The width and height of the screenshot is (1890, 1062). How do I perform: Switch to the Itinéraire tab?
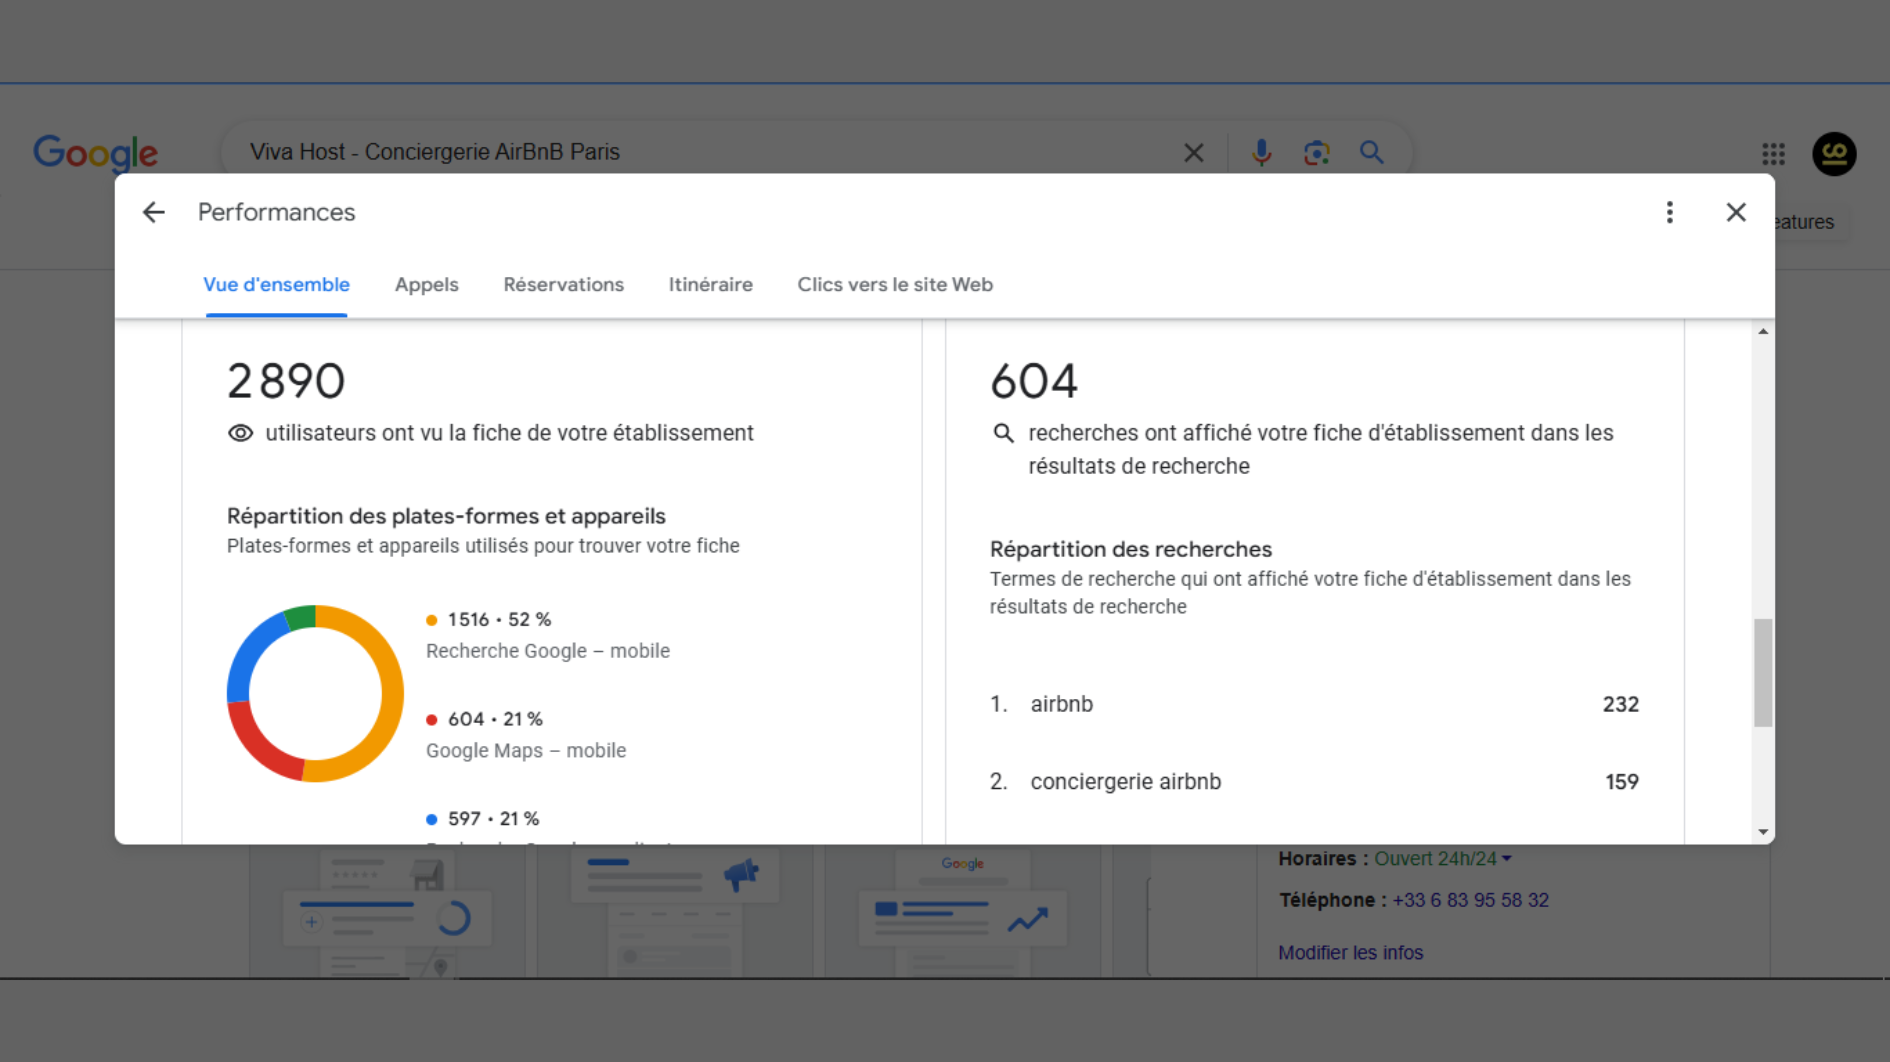click(710, 285)
